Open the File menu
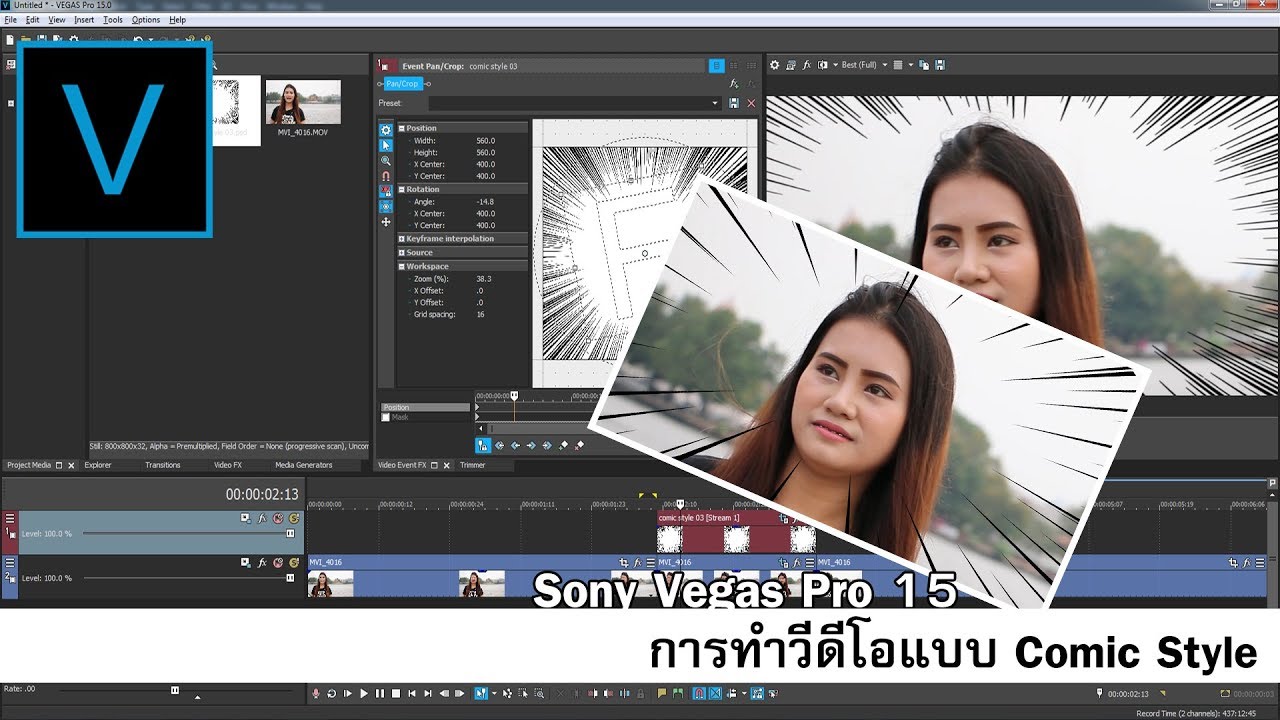Viewport: 1280px width, 720px height. tap(11, 20)
